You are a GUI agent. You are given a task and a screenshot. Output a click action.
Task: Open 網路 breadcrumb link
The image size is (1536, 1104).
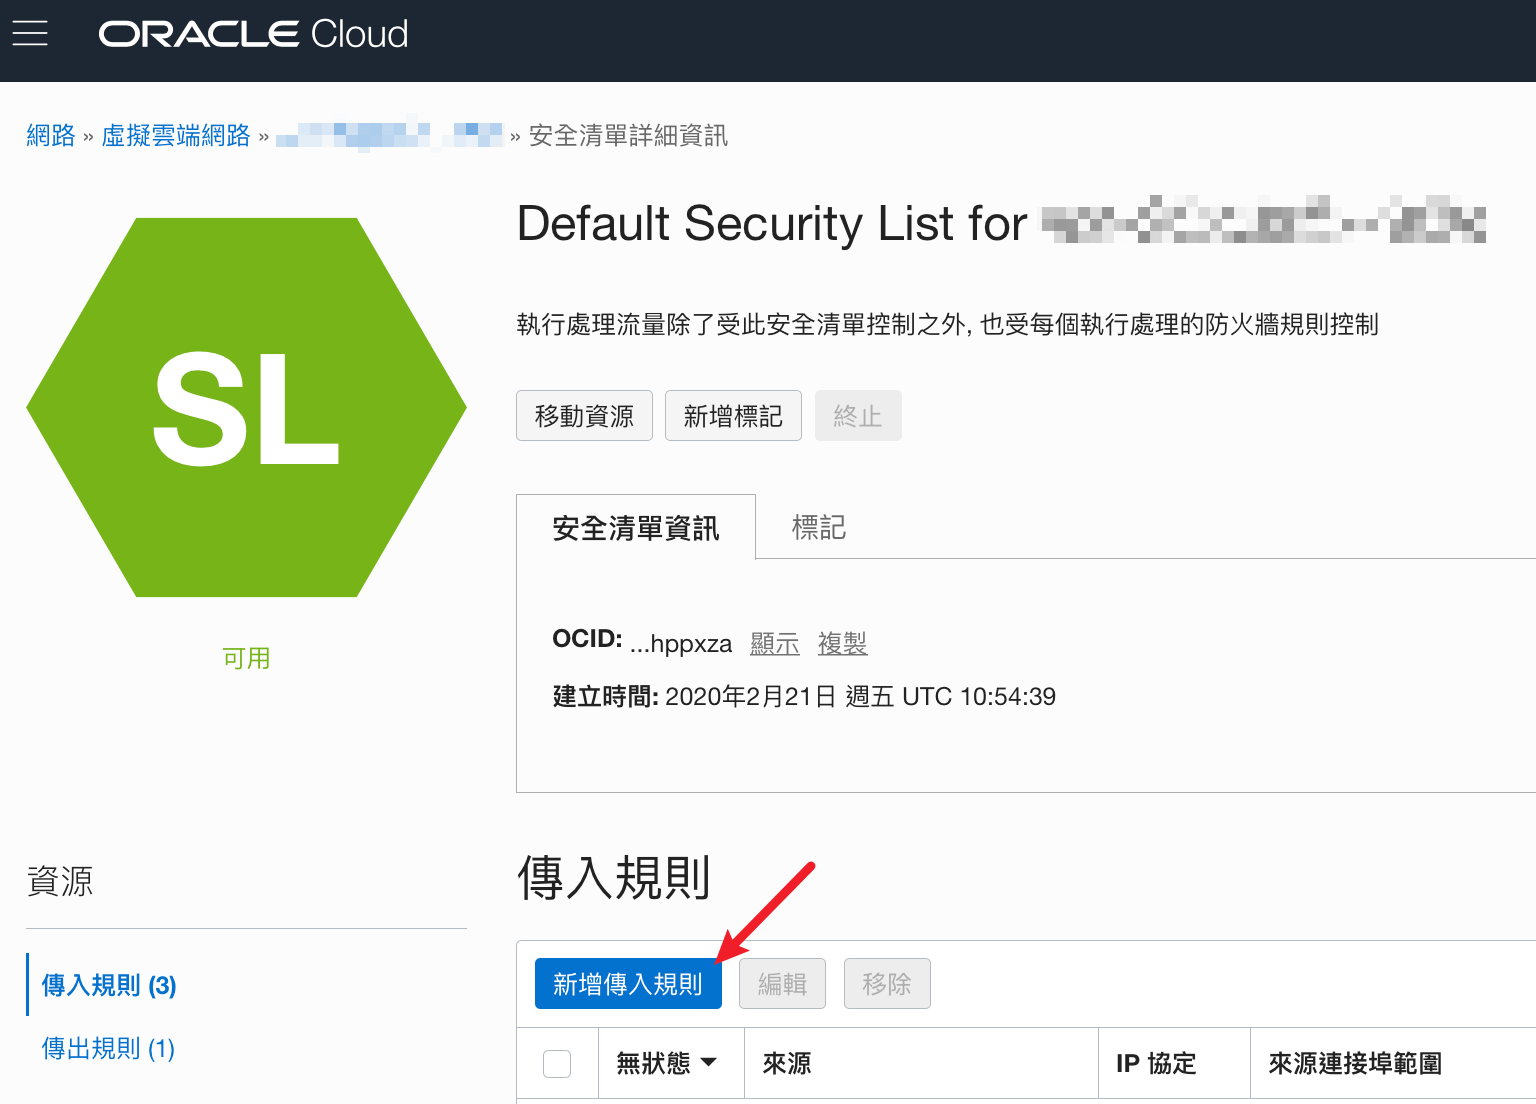(x=51, y=135)
